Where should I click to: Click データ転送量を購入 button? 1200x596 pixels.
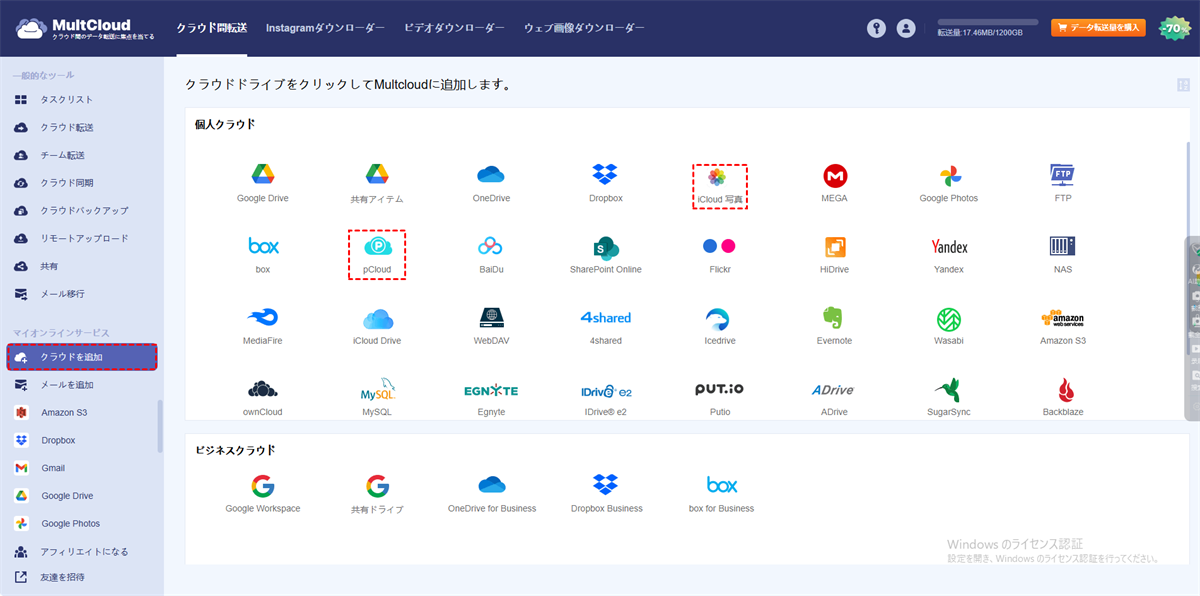1098,28
